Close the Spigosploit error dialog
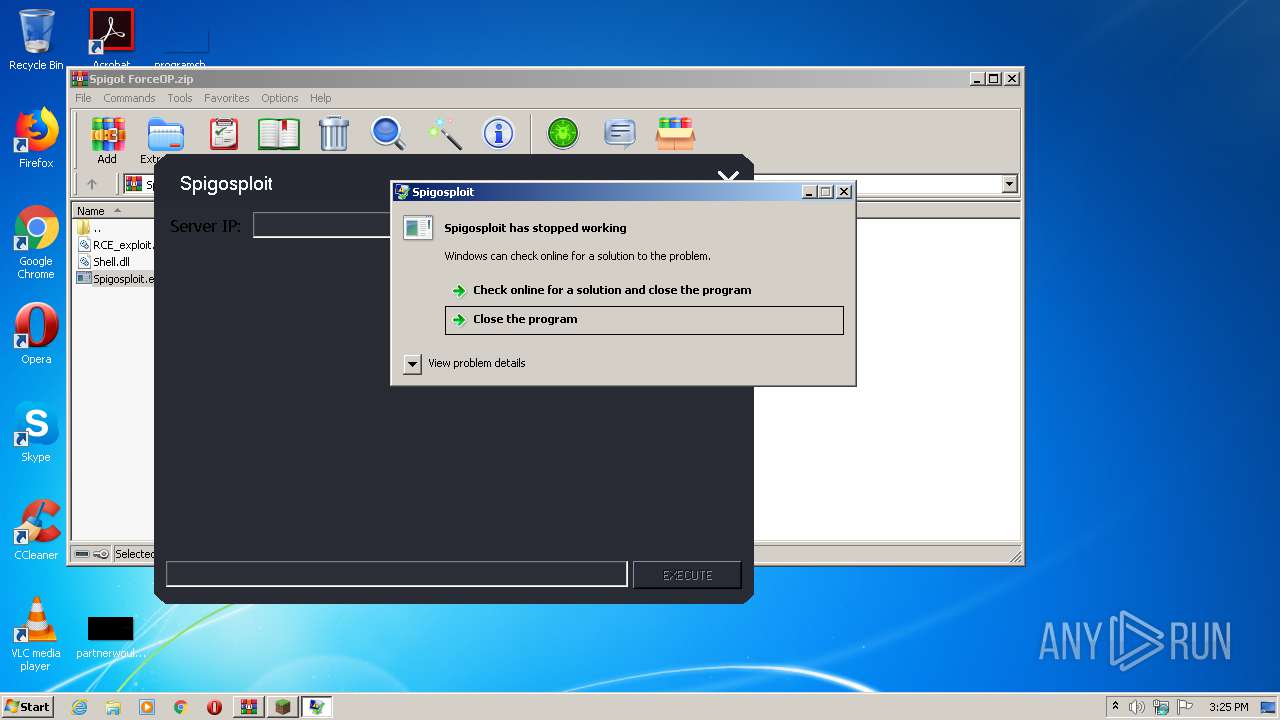Screen dimensions: 1280x720 [x=843, y=191]
